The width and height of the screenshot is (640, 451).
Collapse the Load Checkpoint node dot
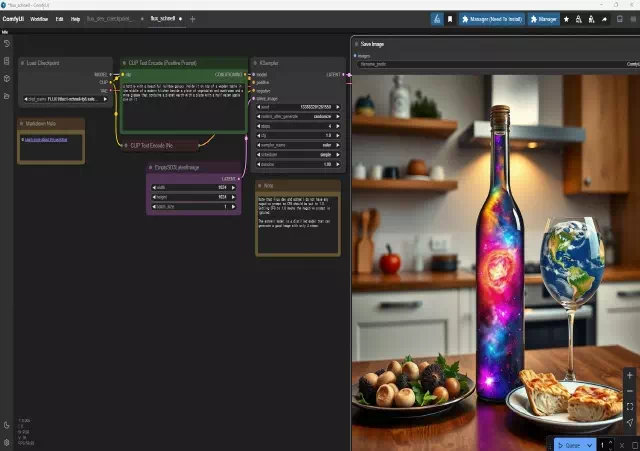point(22,62)
